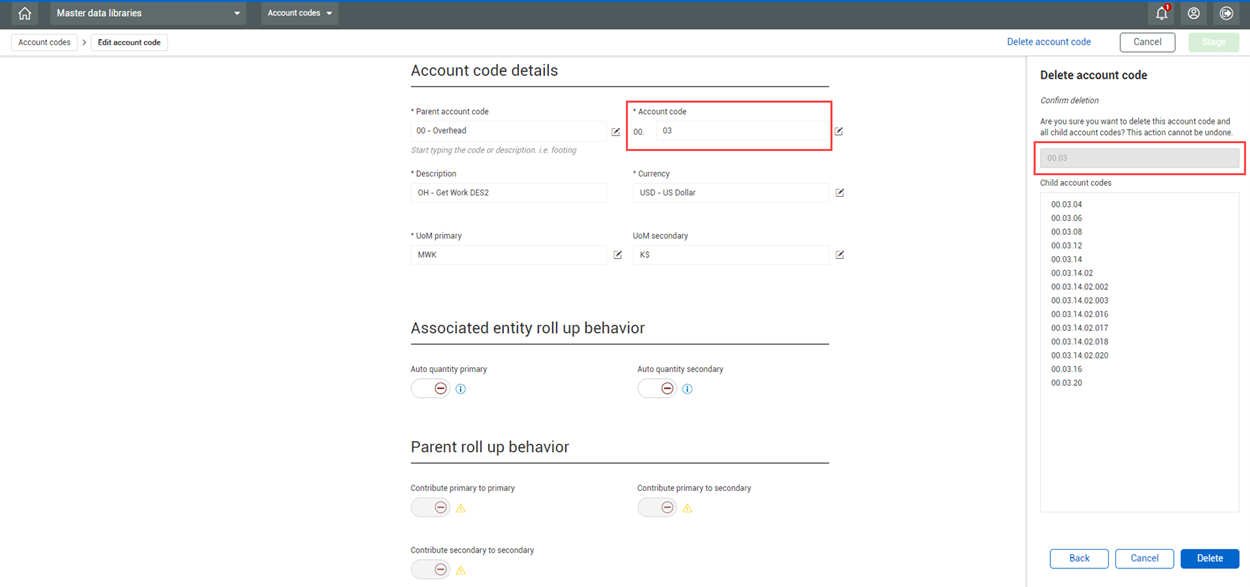Click Back in the delete panel
The height and width of the screenshot is (587, 1250).
[1079, 558]
